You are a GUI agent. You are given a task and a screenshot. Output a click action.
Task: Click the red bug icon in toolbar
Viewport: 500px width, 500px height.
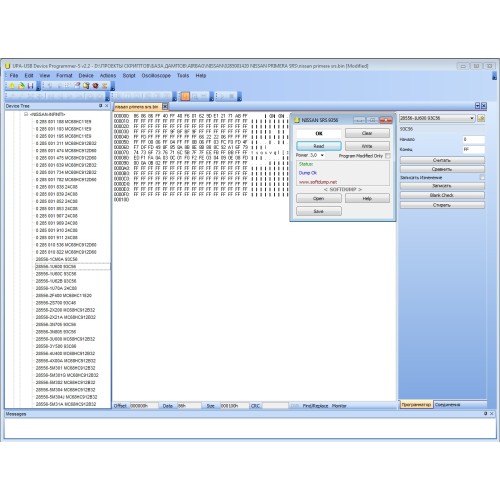(96, 86)
